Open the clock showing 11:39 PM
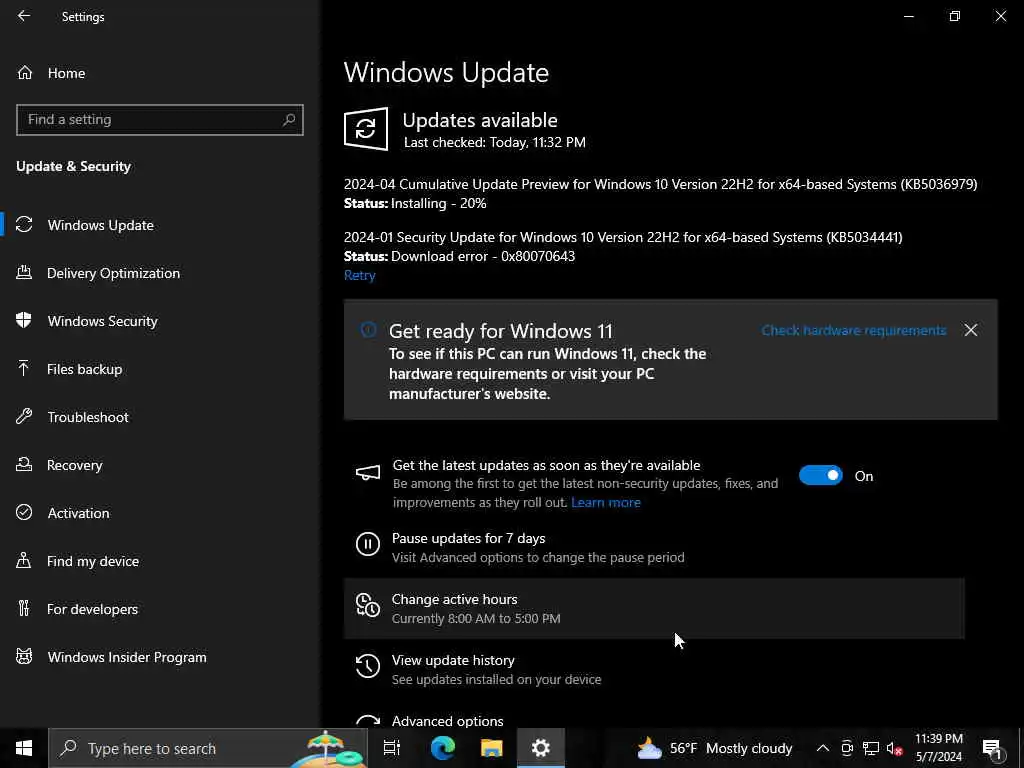Image resolution: width=1024 pixels, height=768 pixels. pos(938,748)
